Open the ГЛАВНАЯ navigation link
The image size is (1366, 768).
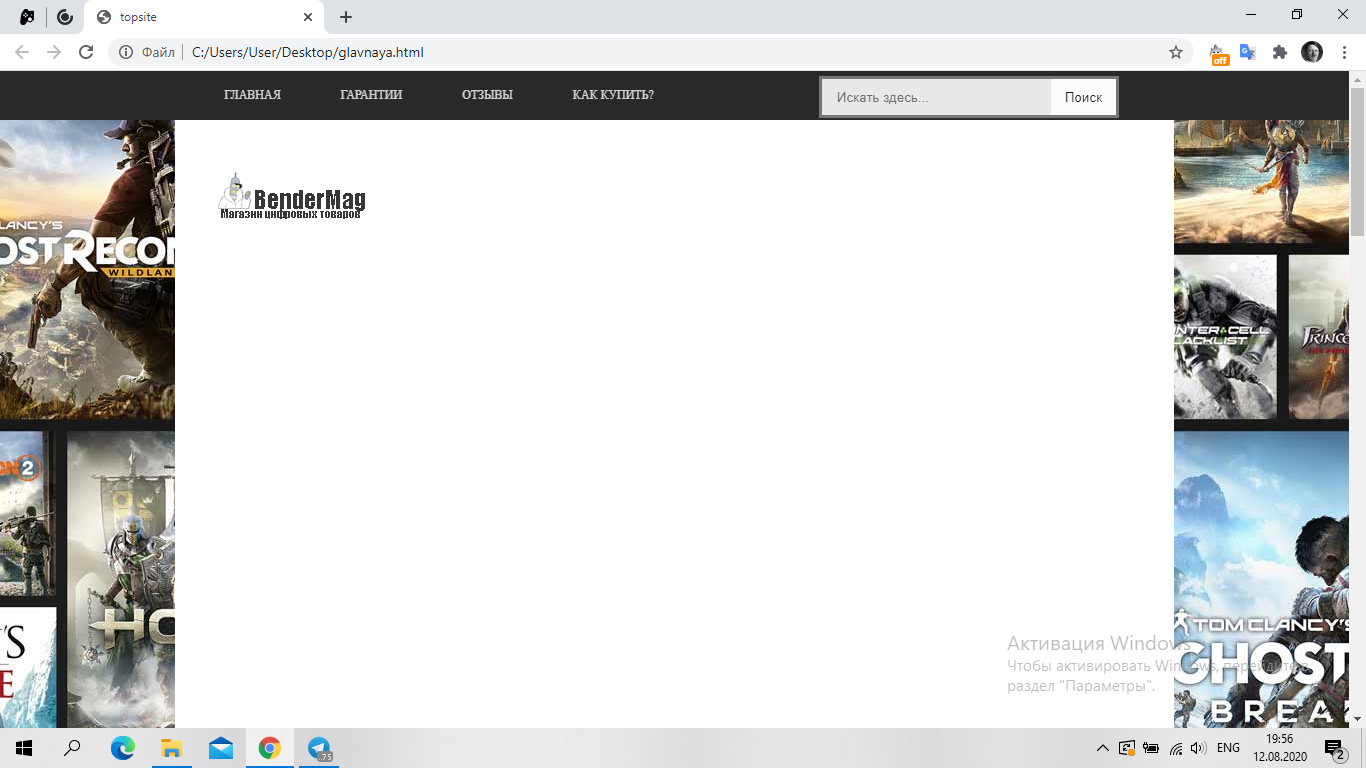click(x=252, y=95)
